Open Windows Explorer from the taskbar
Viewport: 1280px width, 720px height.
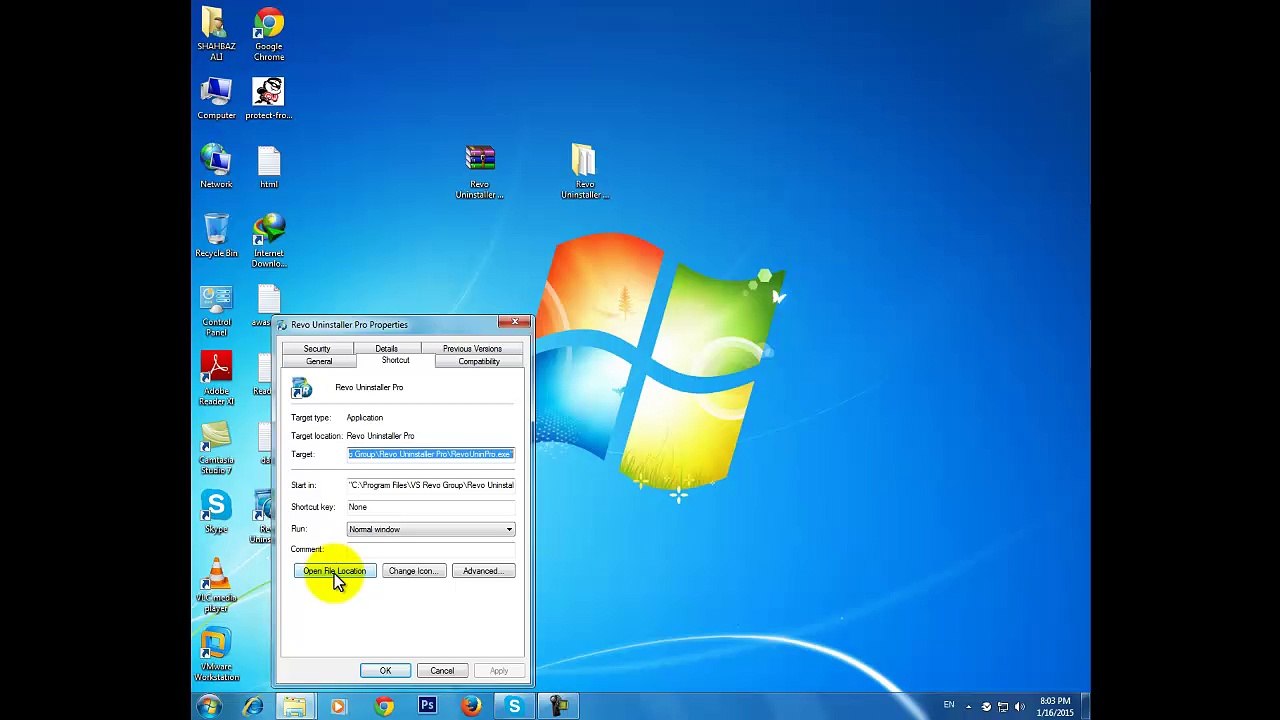pyautogui.click(x=294, y=707)
